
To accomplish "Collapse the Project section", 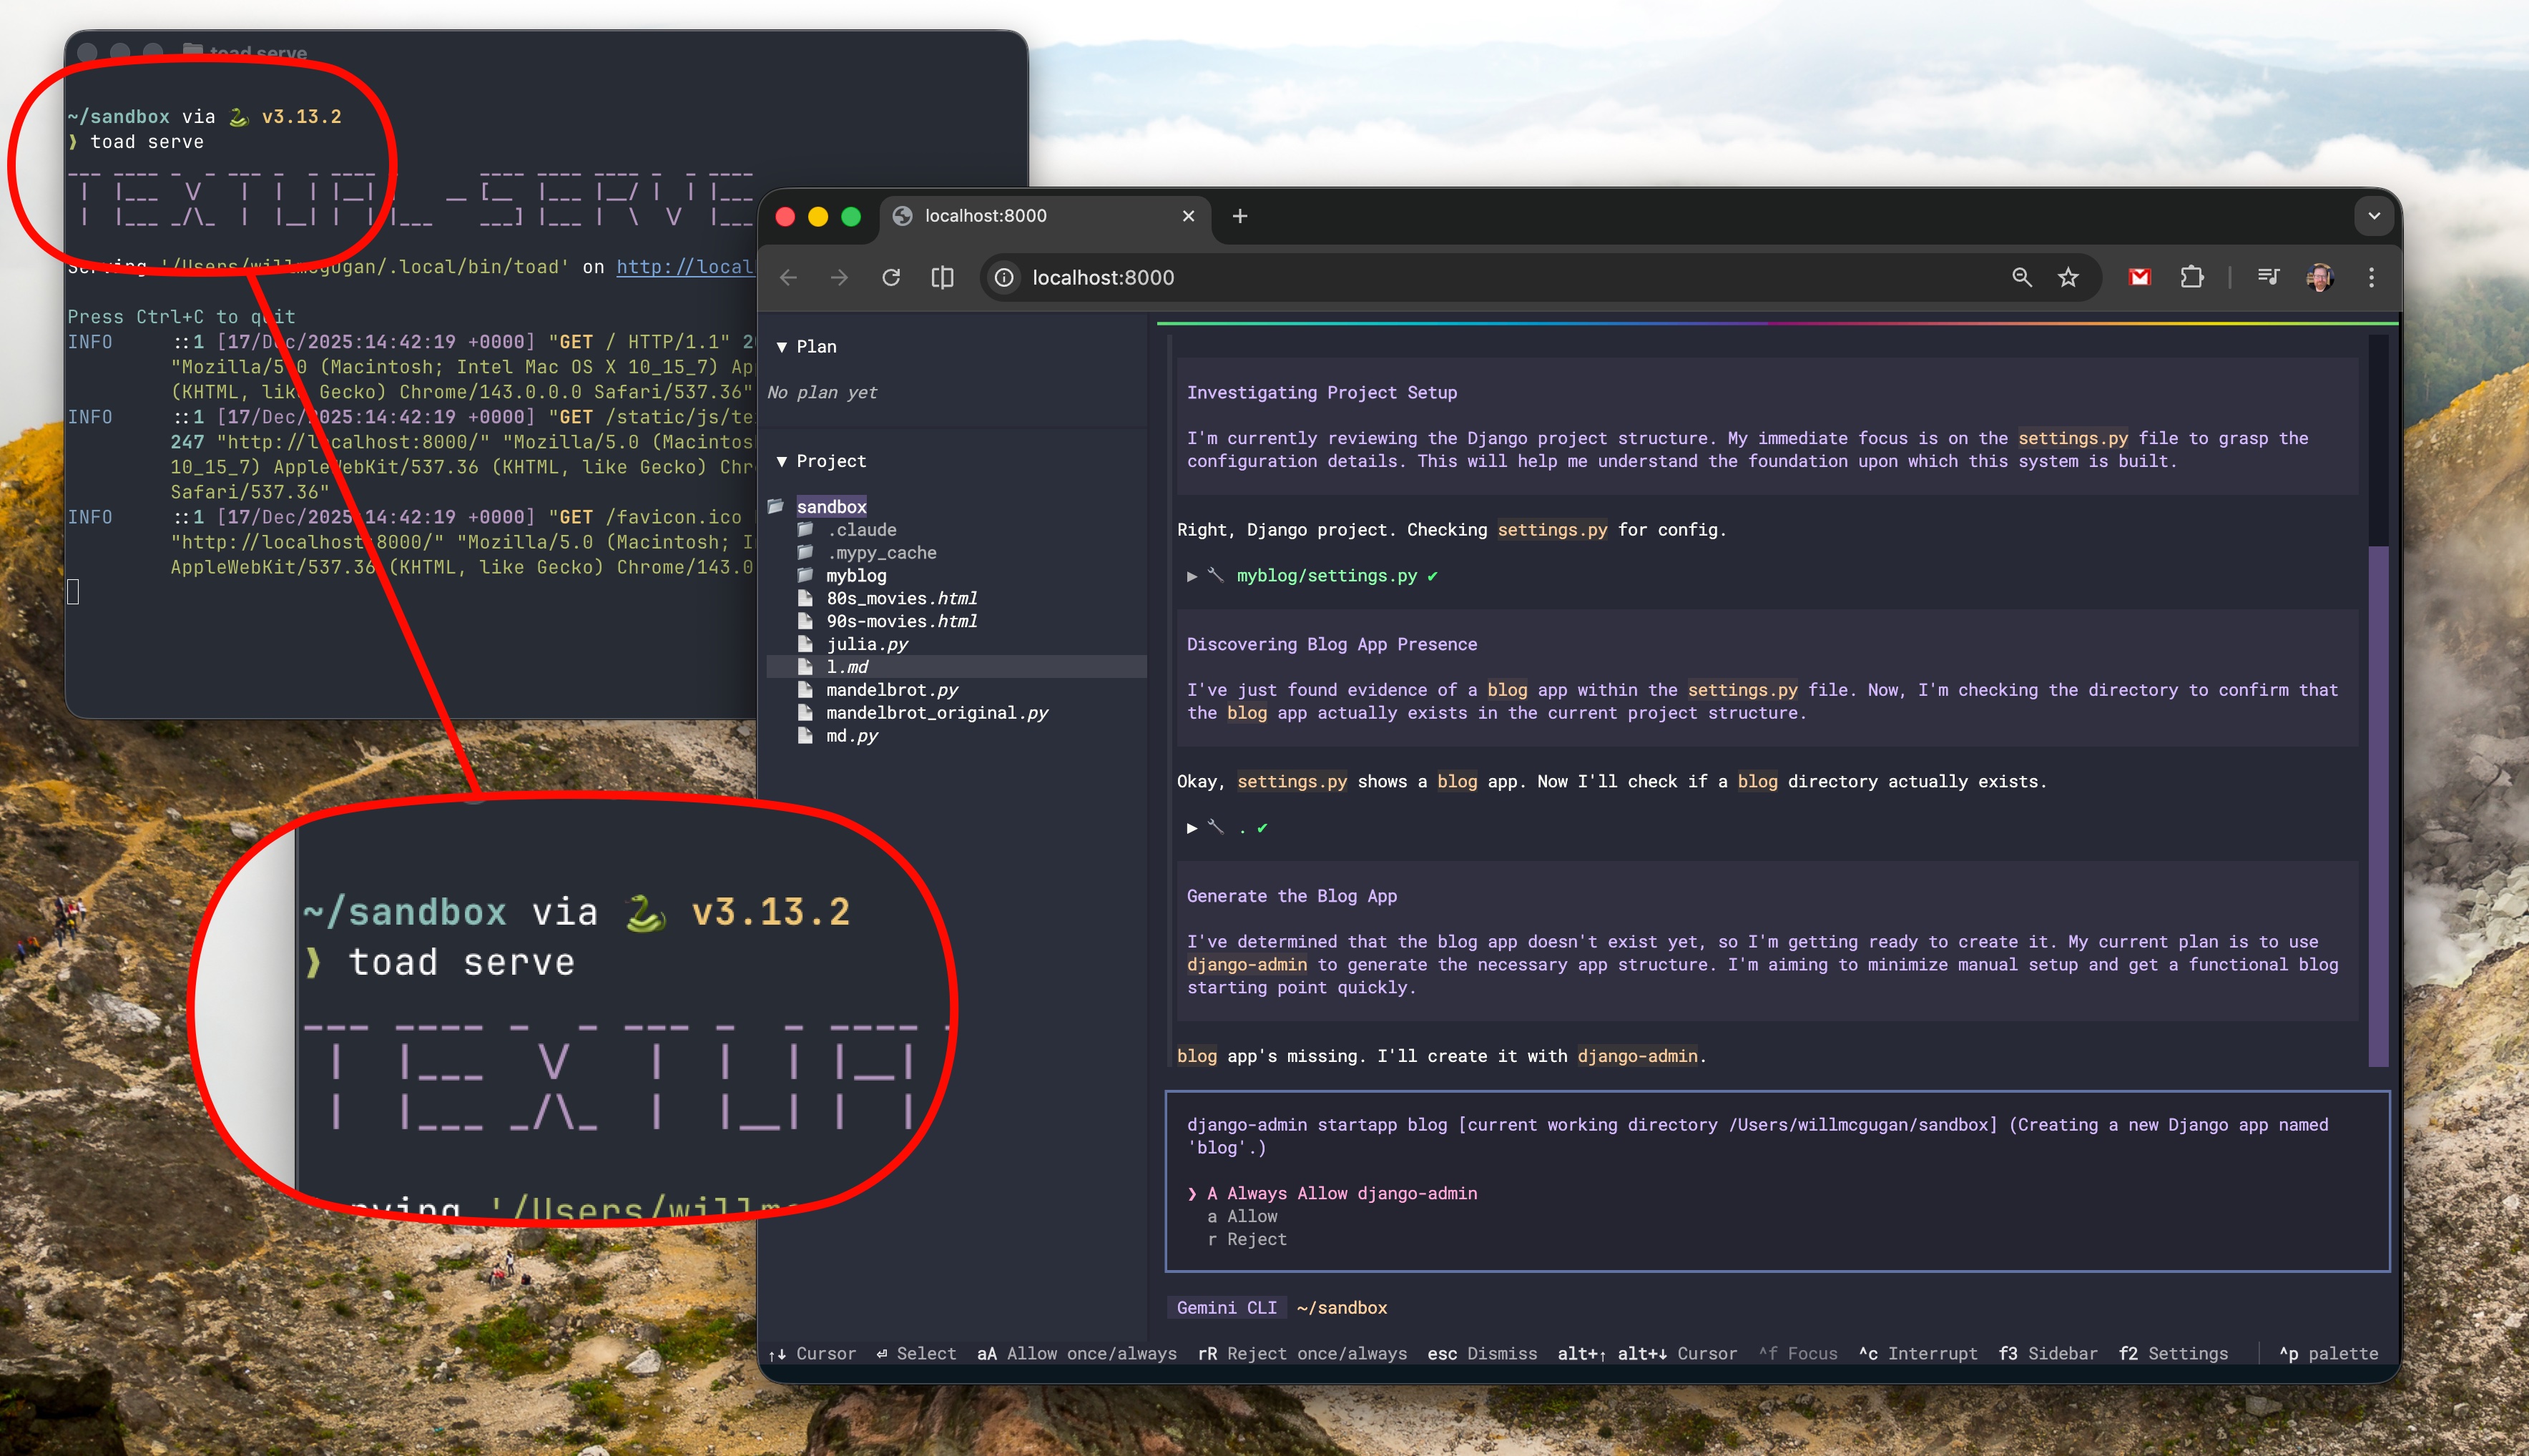I will [782, 460].
